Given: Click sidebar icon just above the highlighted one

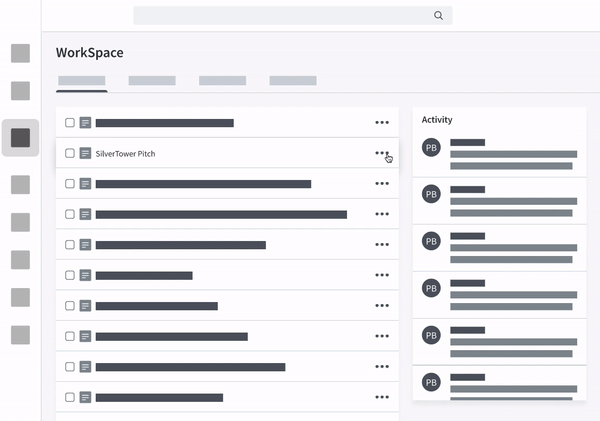Looking at the screenshot, I should click(x=20, y=90).
